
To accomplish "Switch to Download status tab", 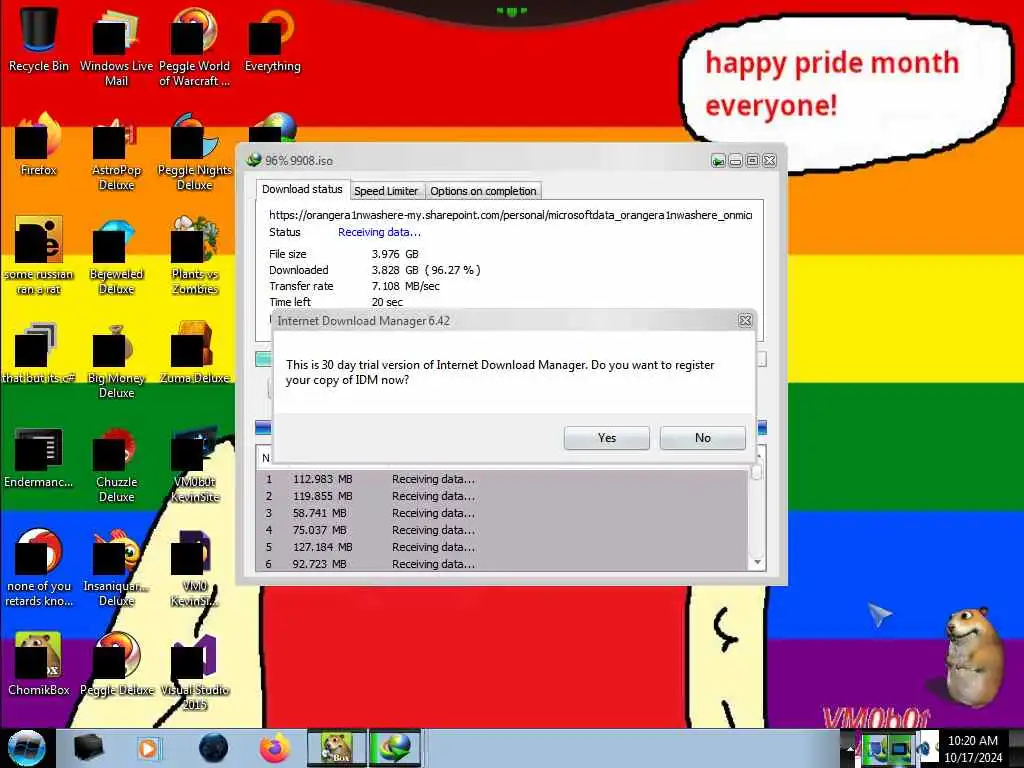I will (x=302, y=189).
